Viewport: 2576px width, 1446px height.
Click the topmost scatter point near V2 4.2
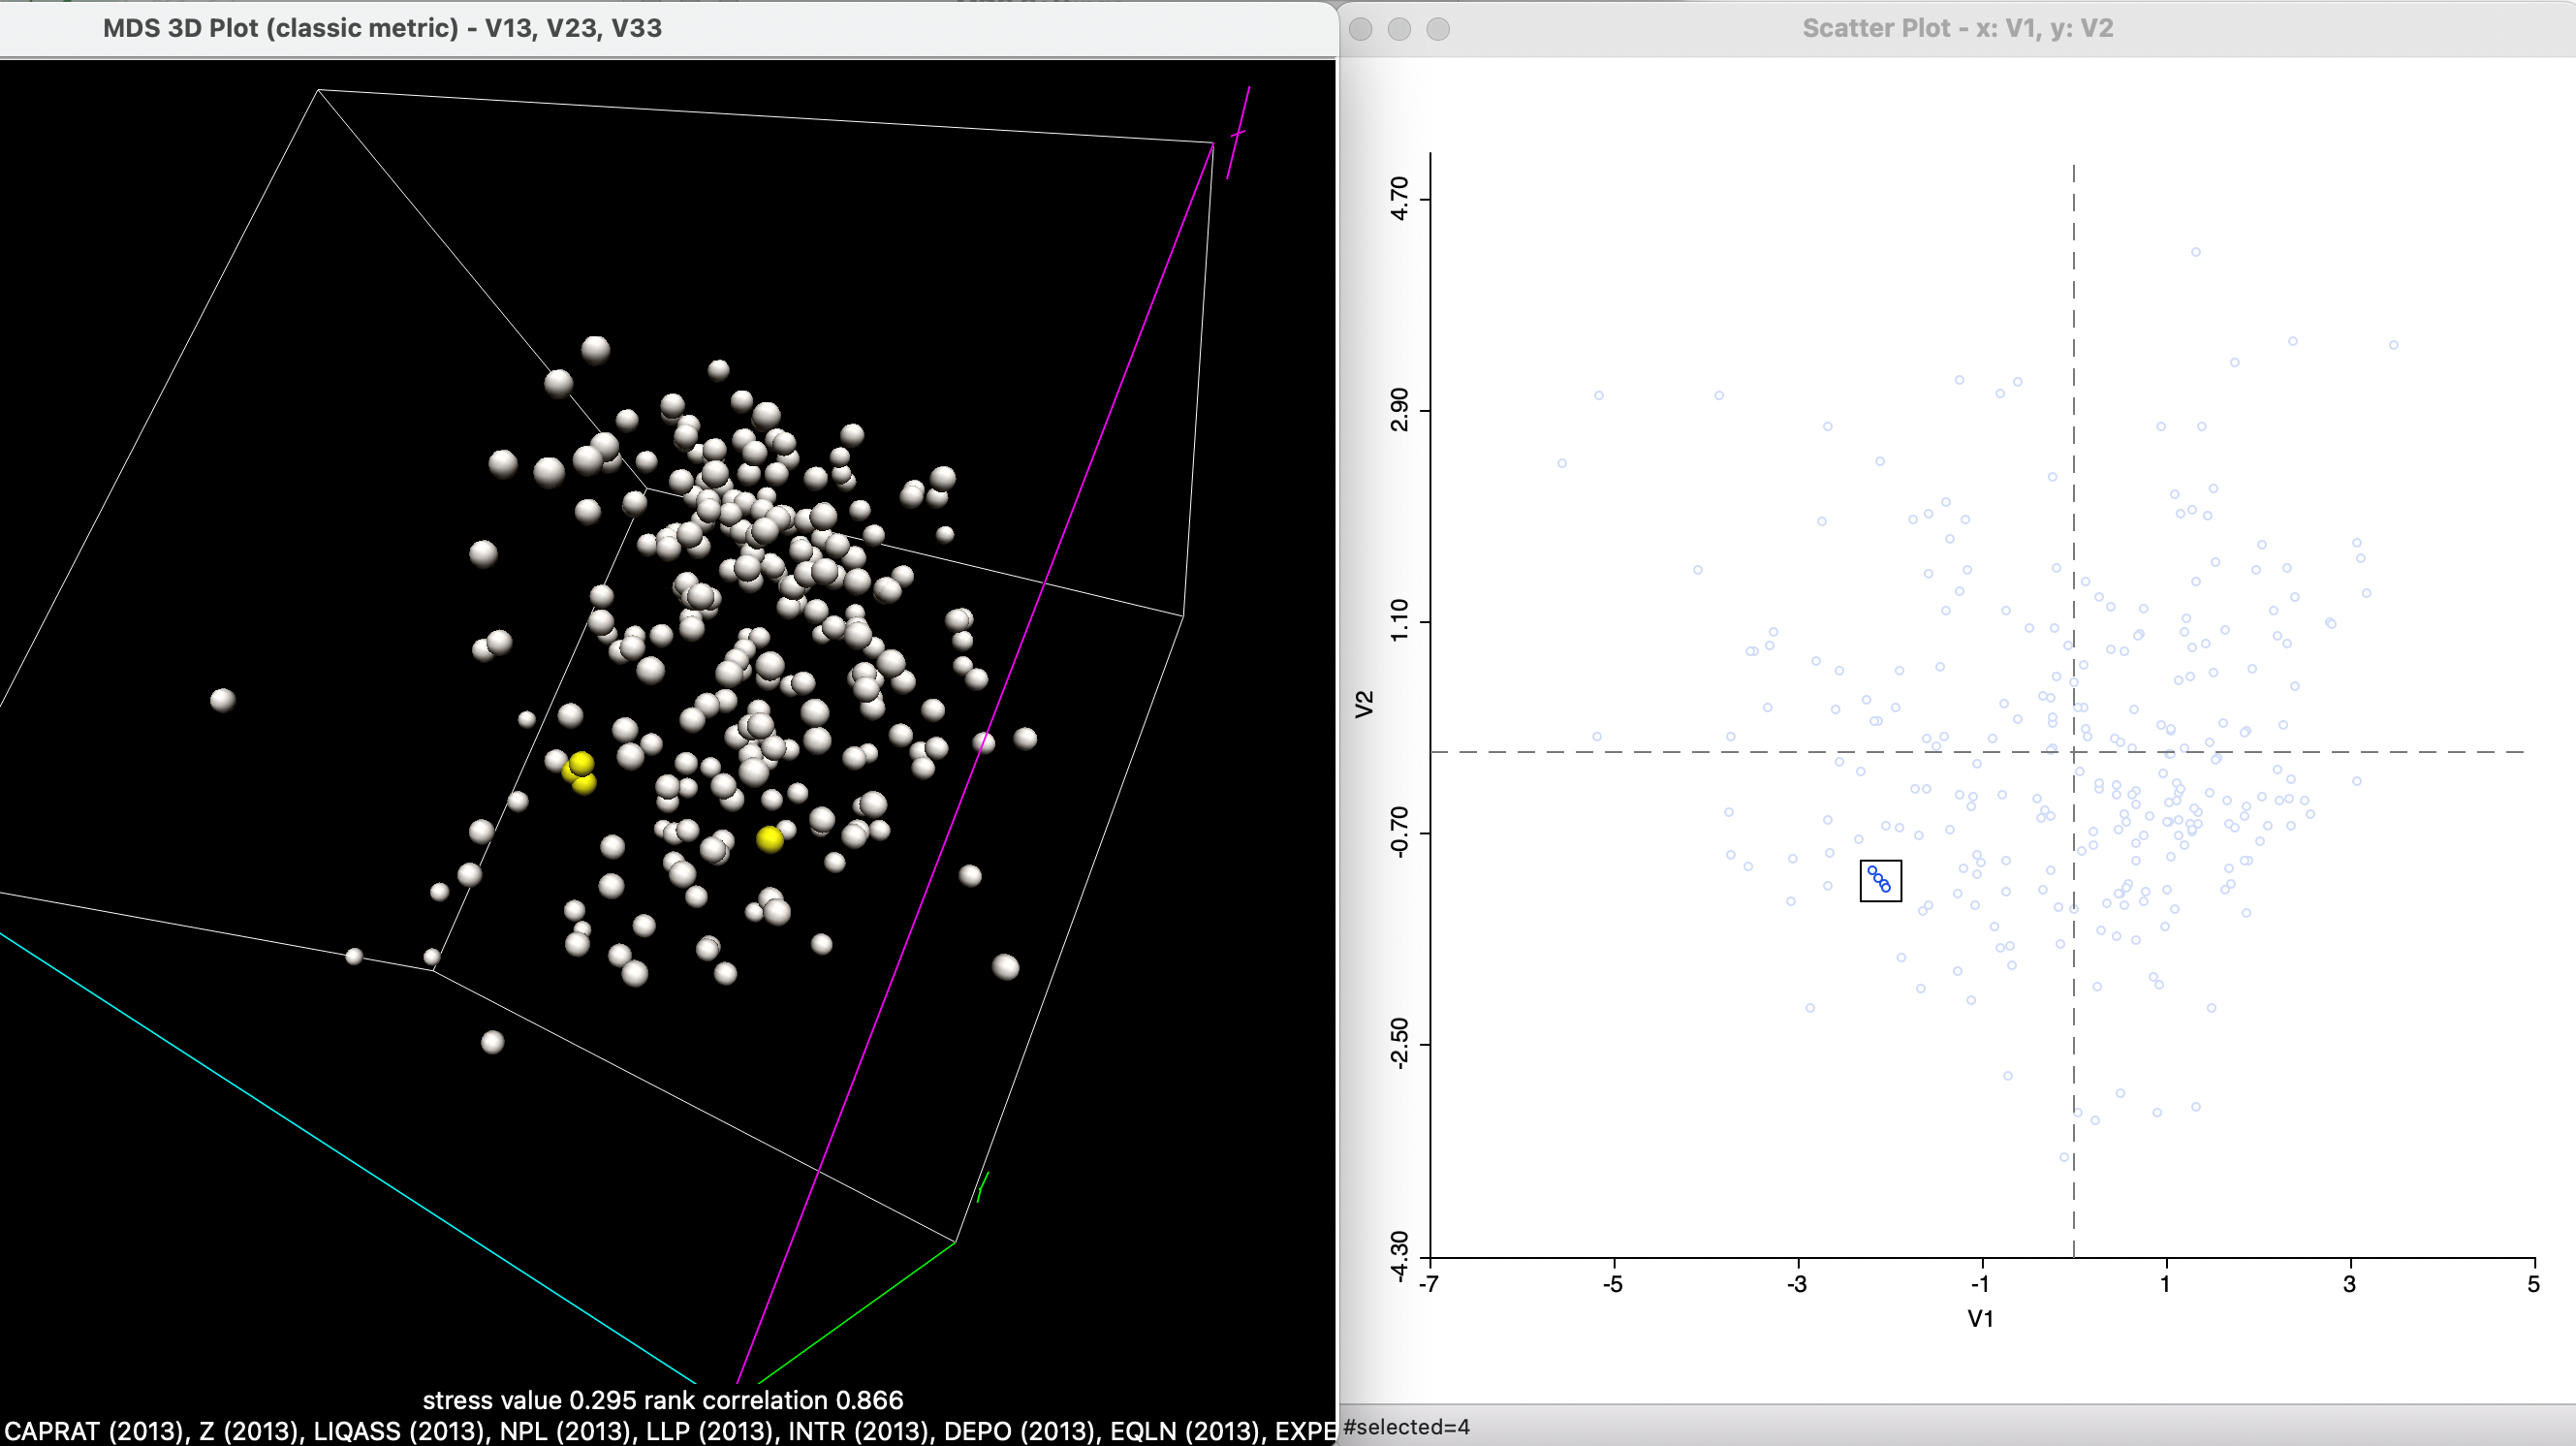click(2196, 252)
